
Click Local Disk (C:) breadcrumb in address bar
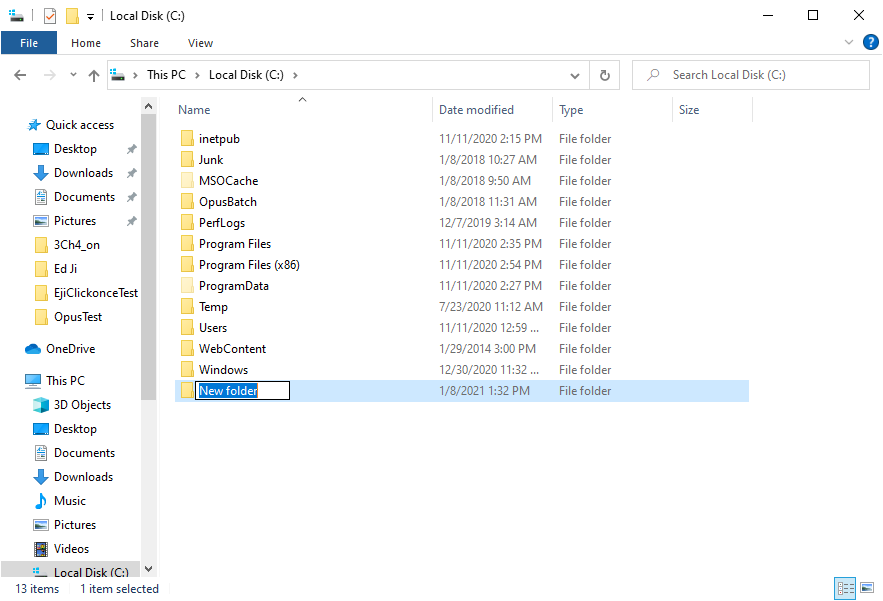pyautogui.click(x=246, y=75)
